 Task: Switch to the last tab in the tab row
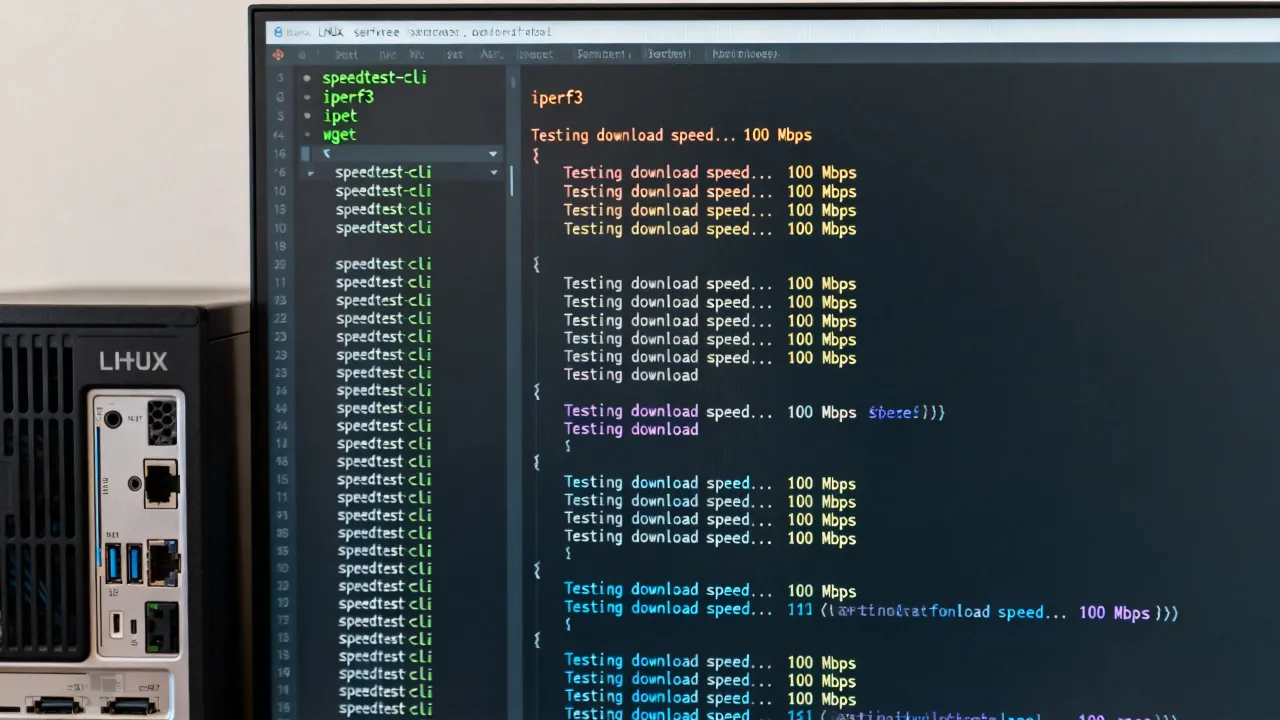coord(744,54)
